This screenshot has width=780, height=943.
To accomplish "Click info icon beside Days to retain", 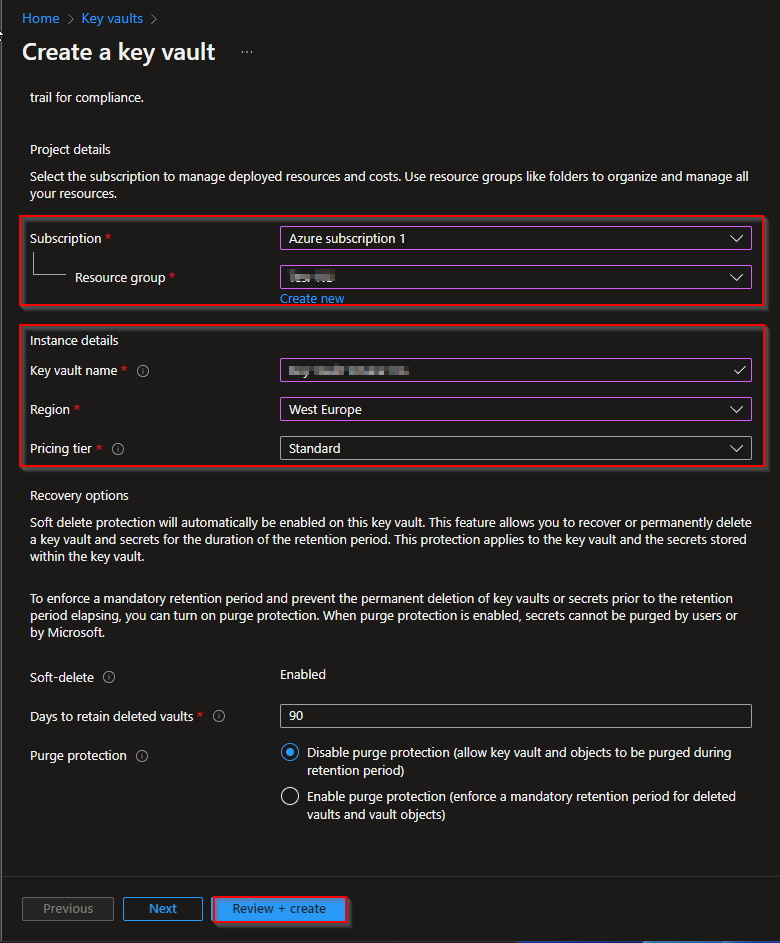I will [219, 716].
